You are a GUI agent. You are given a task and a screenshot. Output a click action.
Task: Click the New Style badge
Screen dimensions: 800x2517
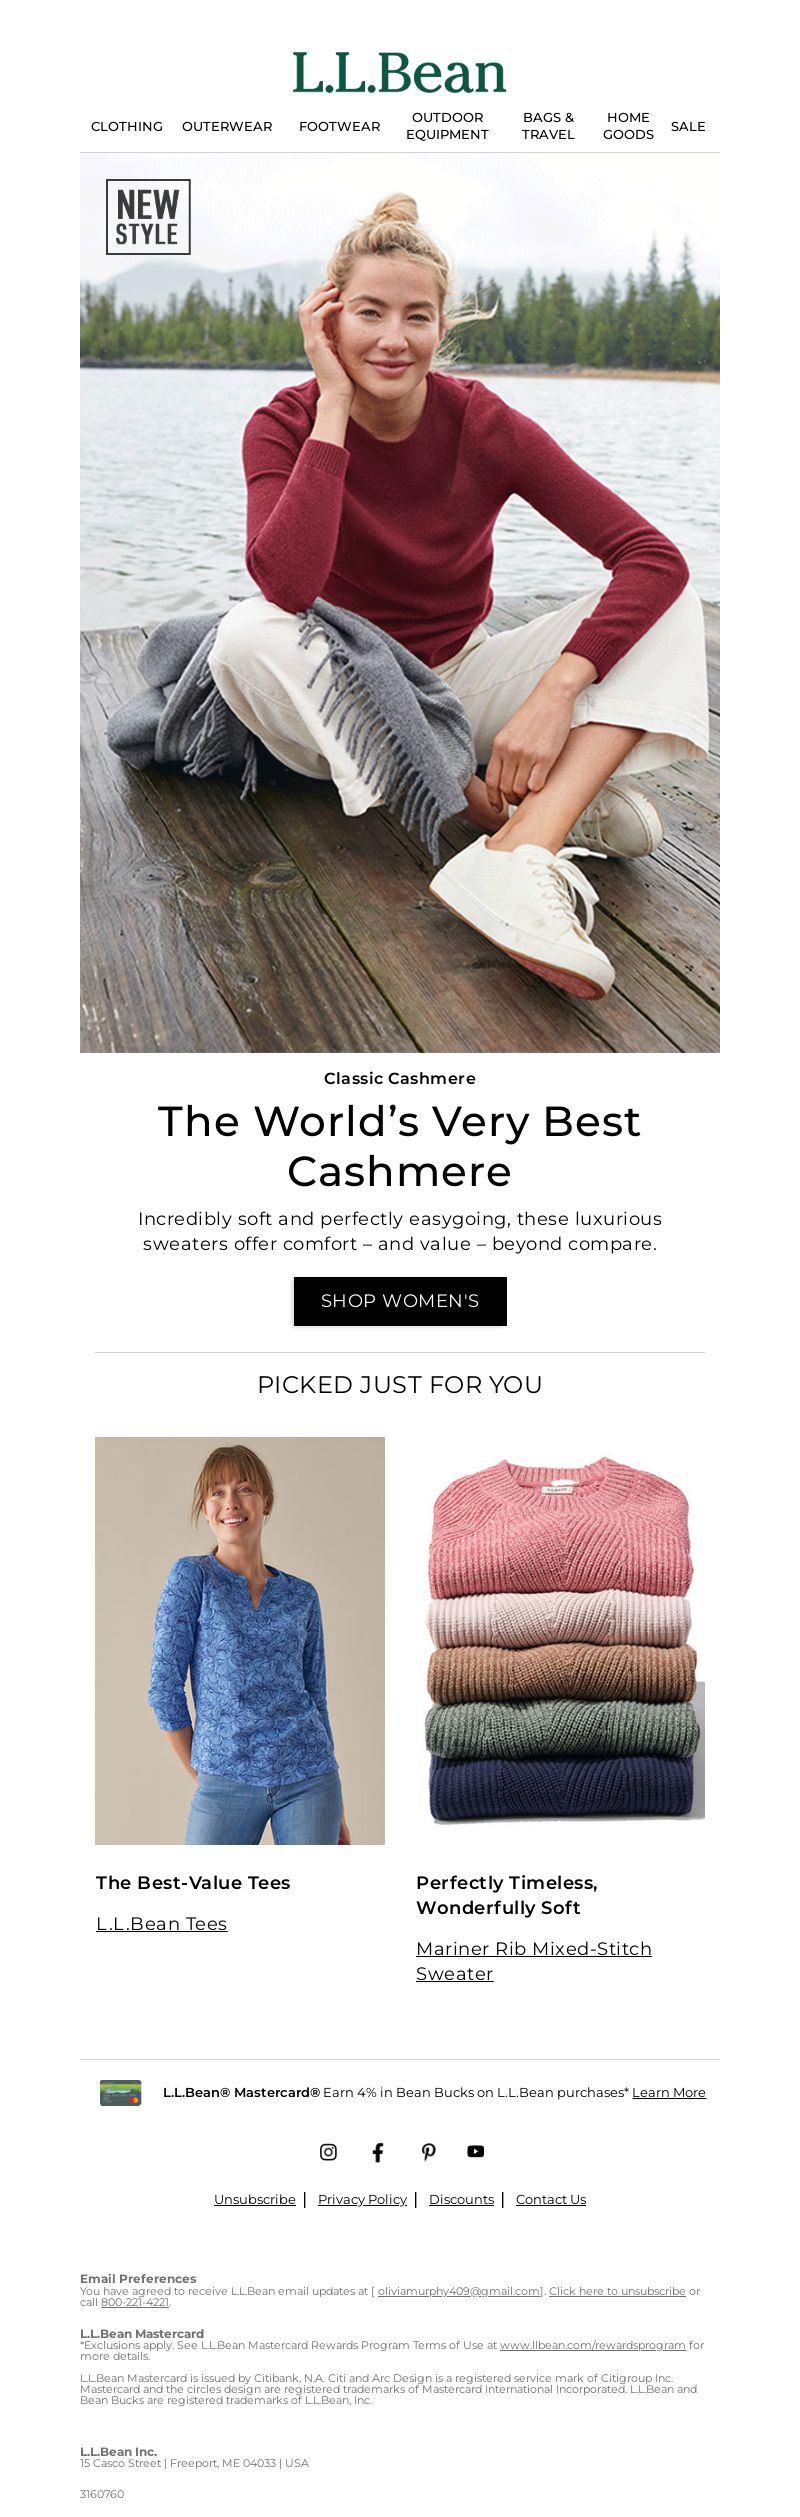tap(148, 217)
